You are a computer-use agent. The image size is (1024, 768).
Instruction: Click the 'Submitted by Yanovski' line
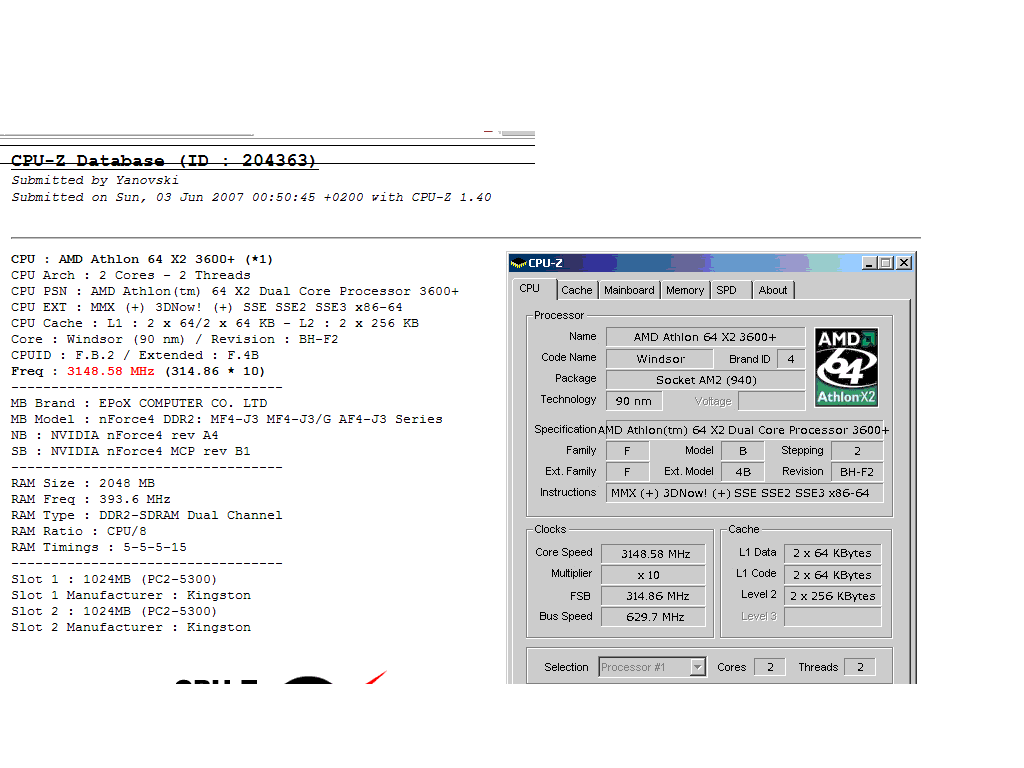tap(95, 180)
